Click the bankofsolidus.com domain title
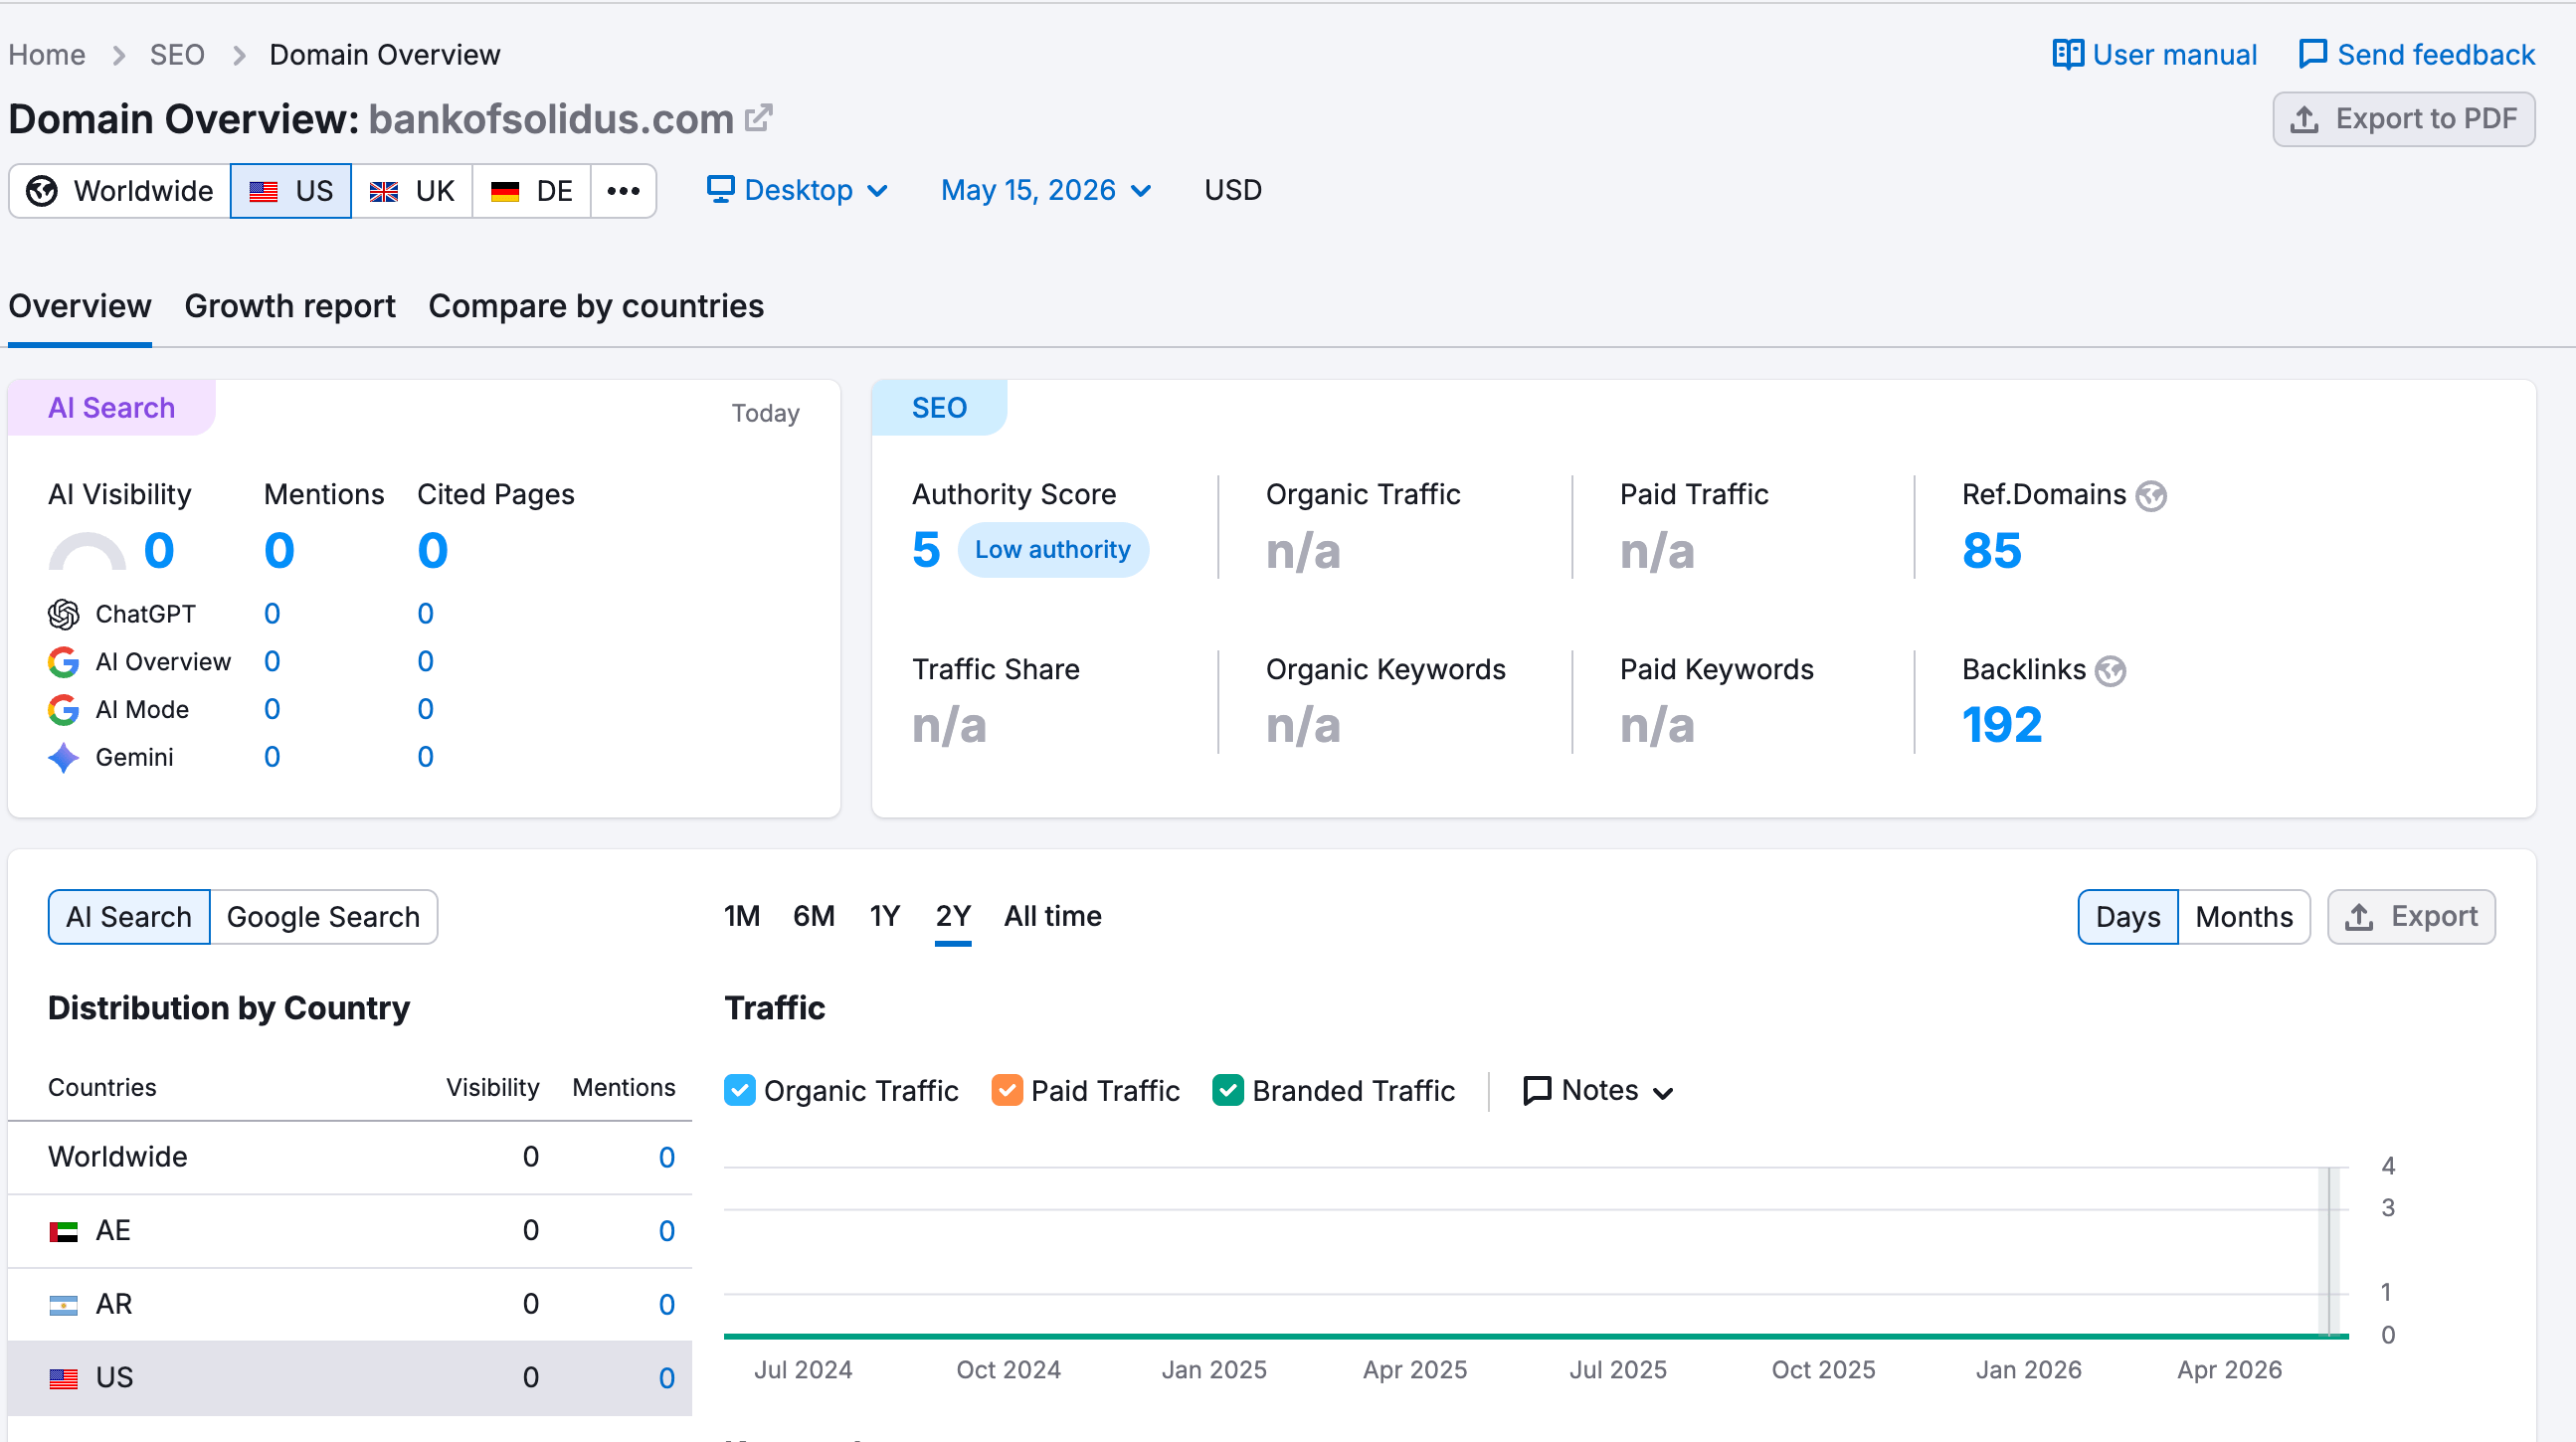This screenshot has width=2576, height=1442. click(551, 119)
